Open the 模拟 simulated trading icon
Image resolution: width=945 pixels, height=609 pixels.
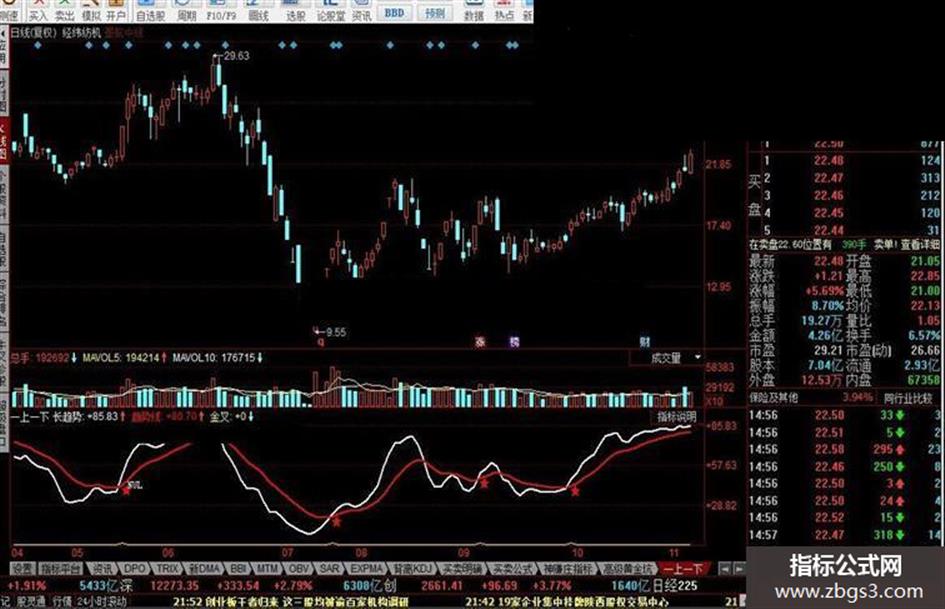pyautogui.click(x=90, y=11)
